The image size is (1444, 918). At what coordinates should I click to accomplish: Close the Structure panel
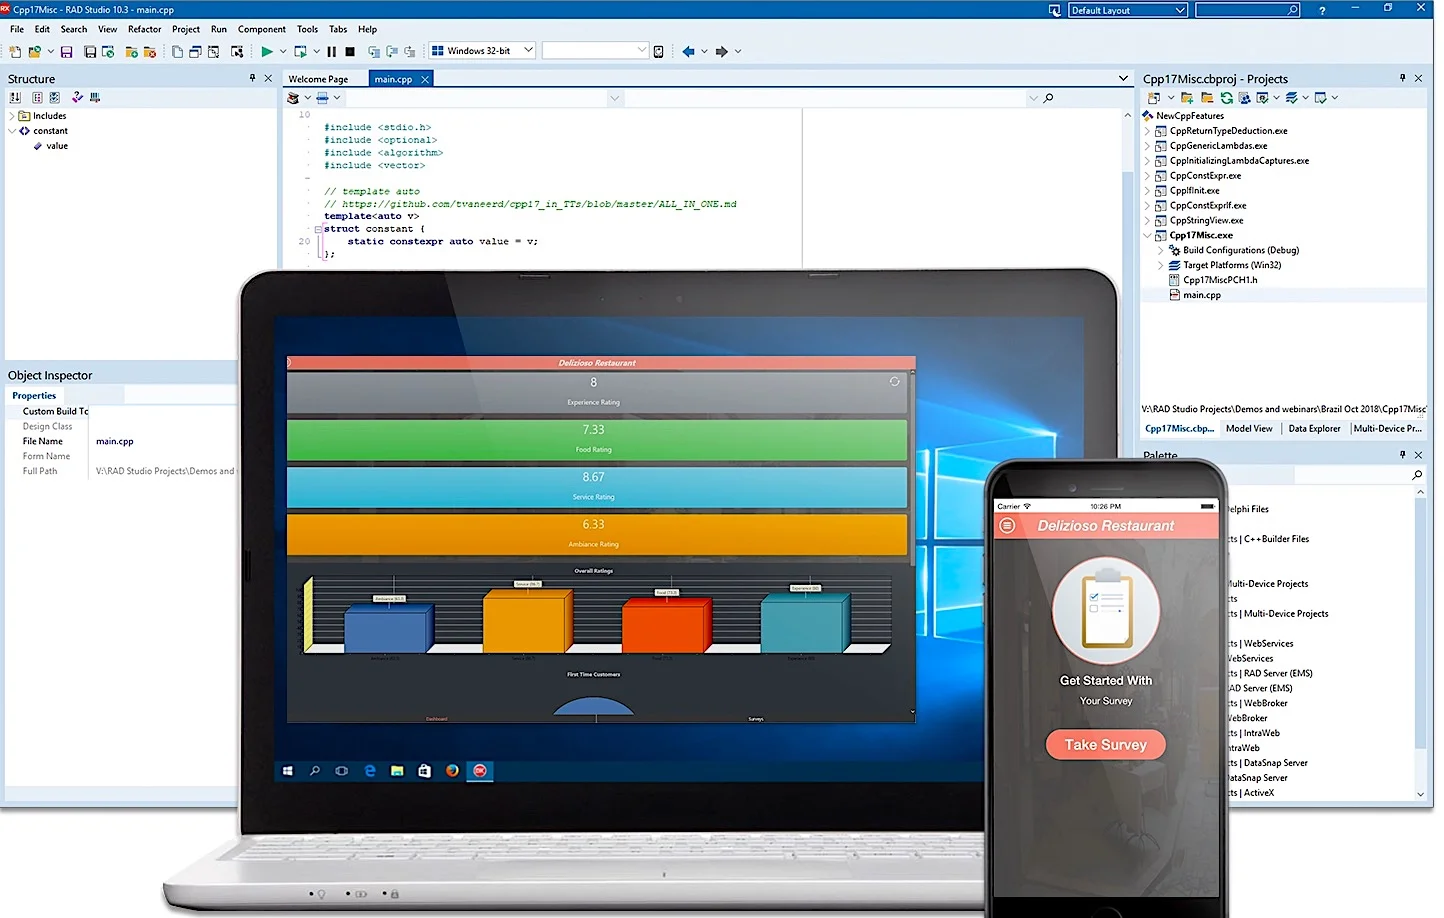[268, 78]
